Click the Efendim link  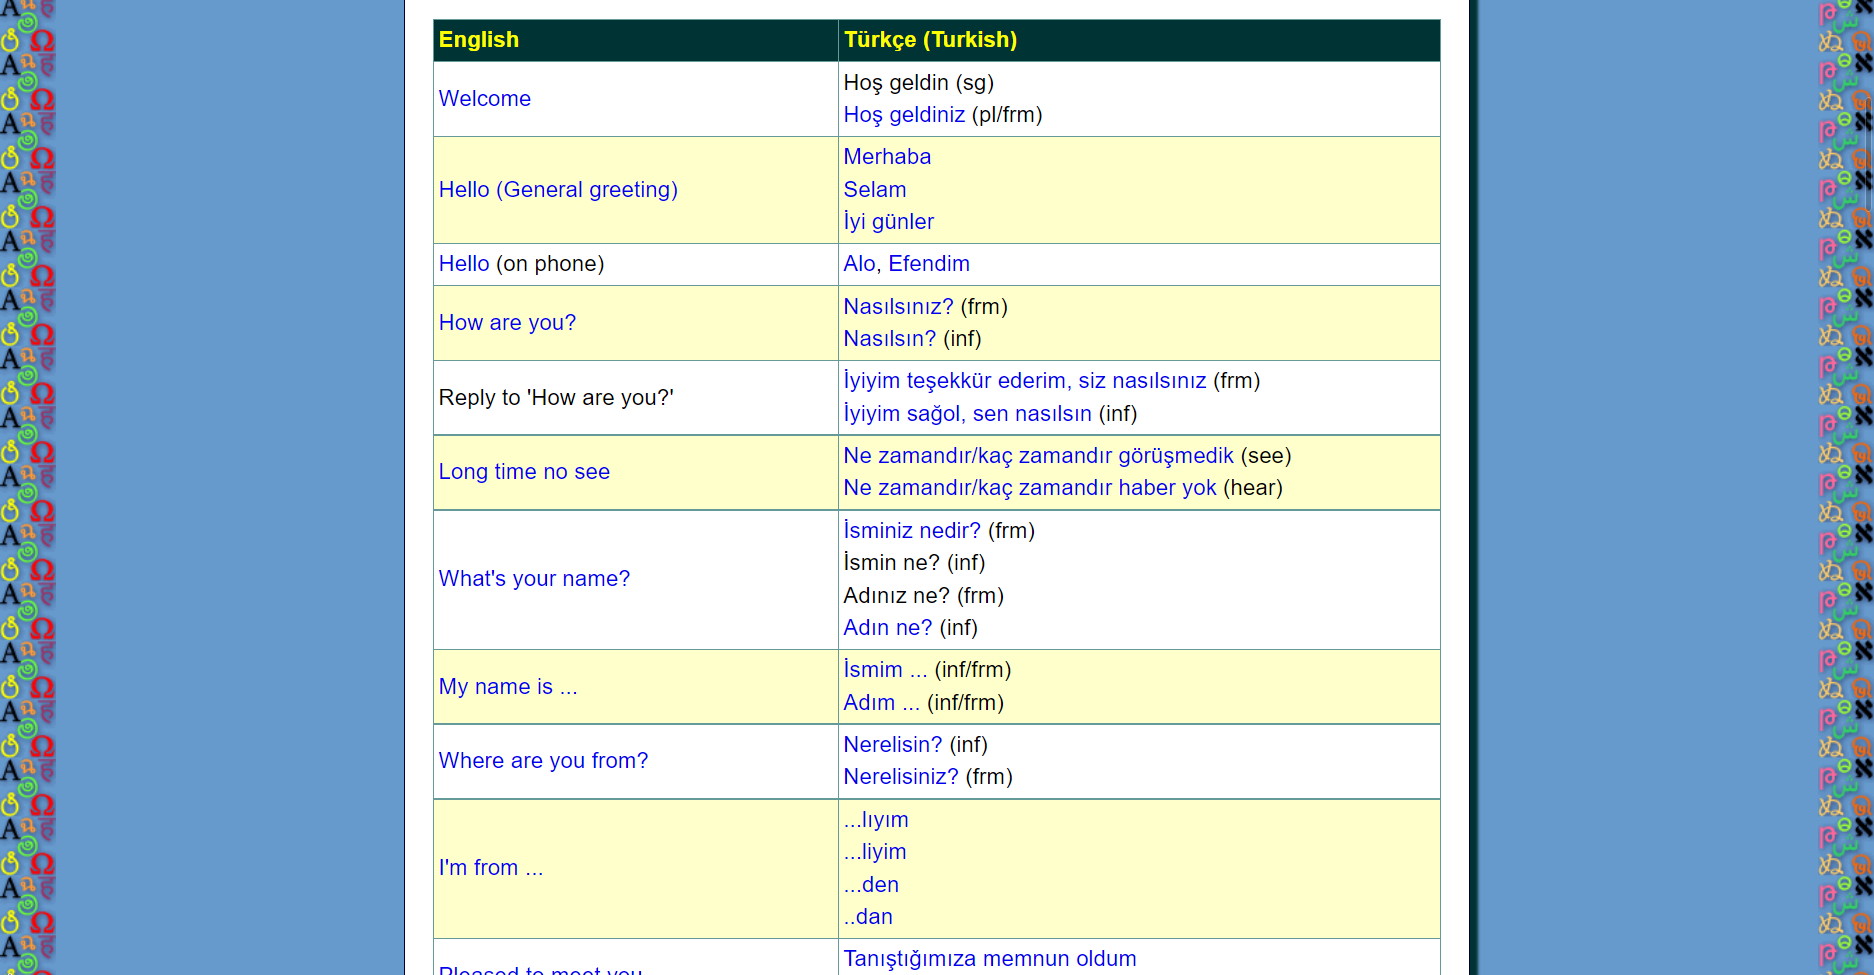(x=930, y=264)
